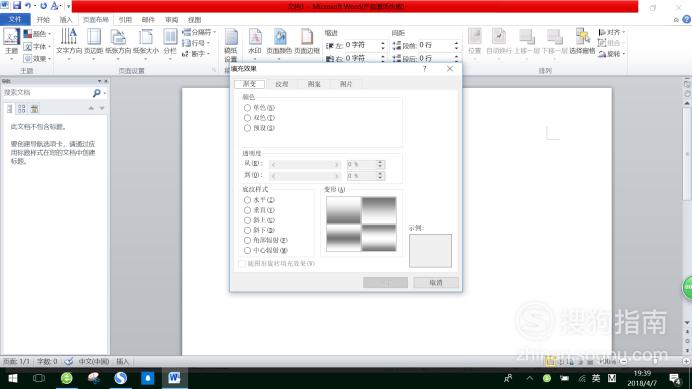
Task: Switch to the Texture (纹理) tab
Action: pyautogui.click(x=282, y=84)
